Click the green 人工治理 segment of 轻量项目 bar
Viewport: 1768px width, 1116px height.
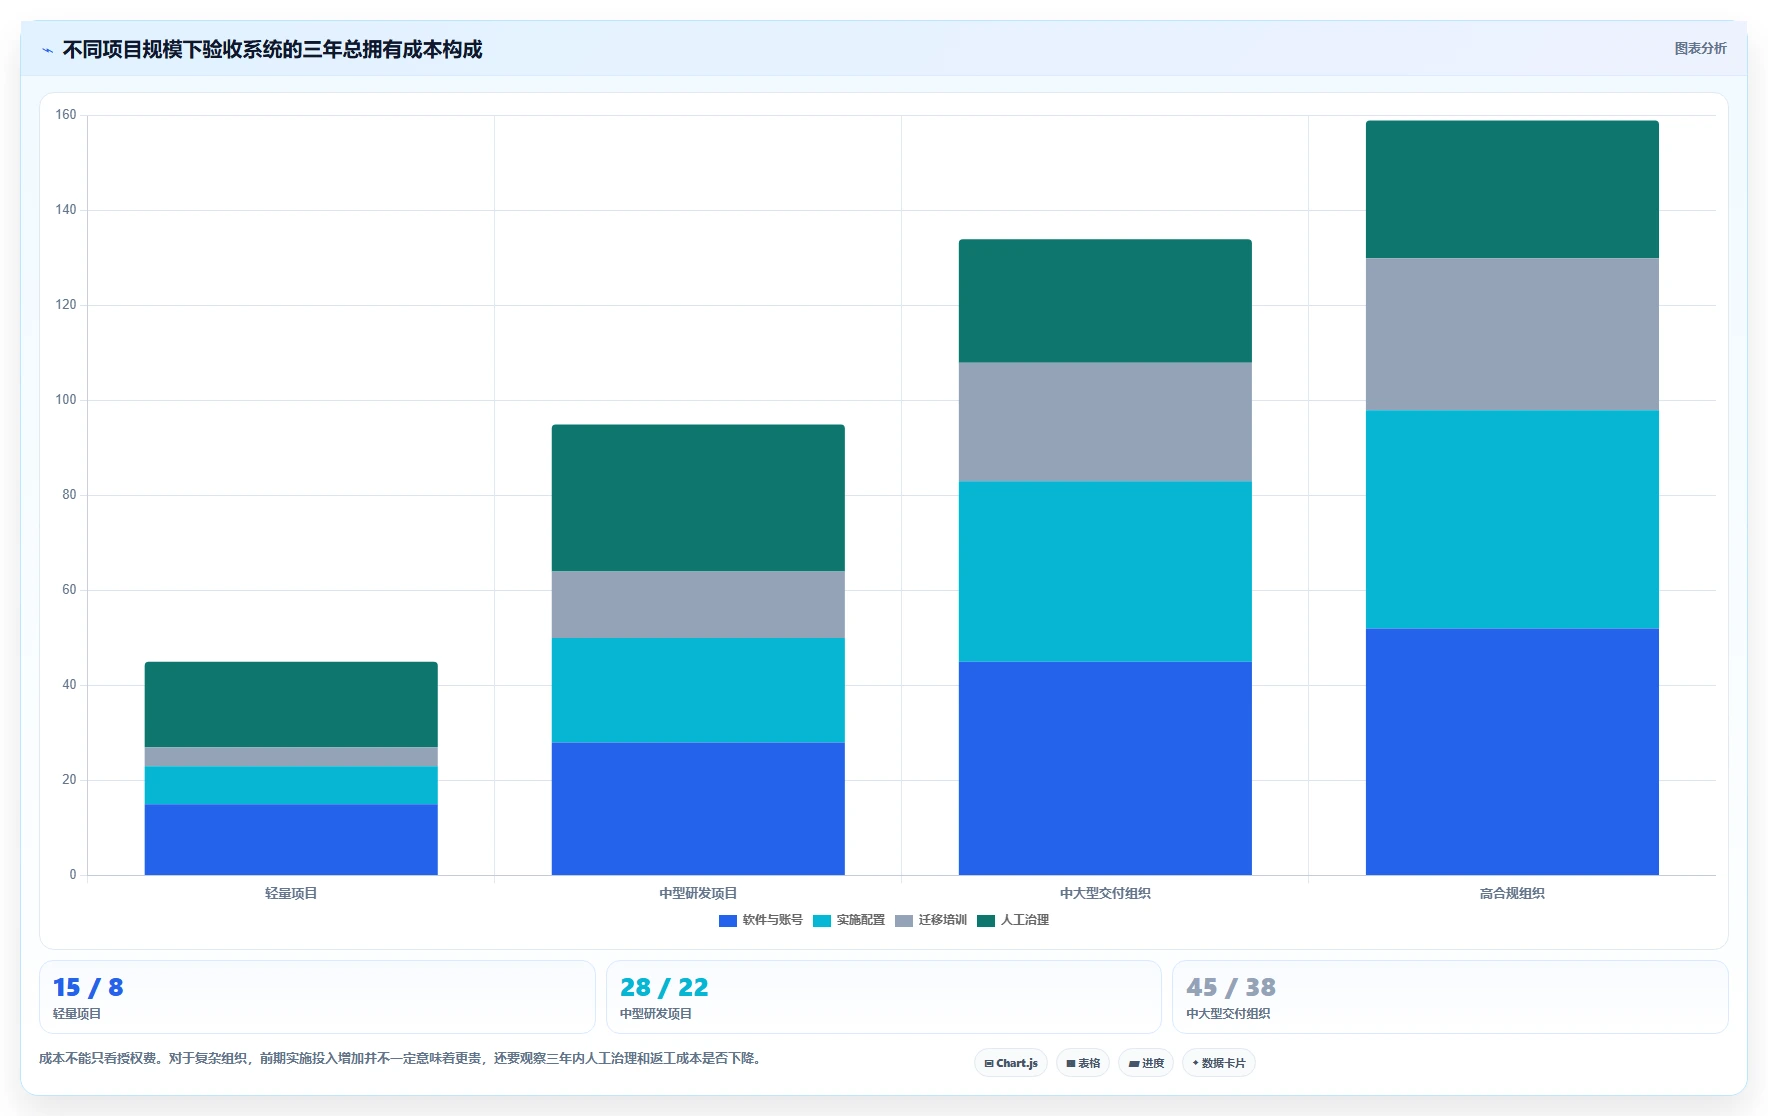click(291, 705)
